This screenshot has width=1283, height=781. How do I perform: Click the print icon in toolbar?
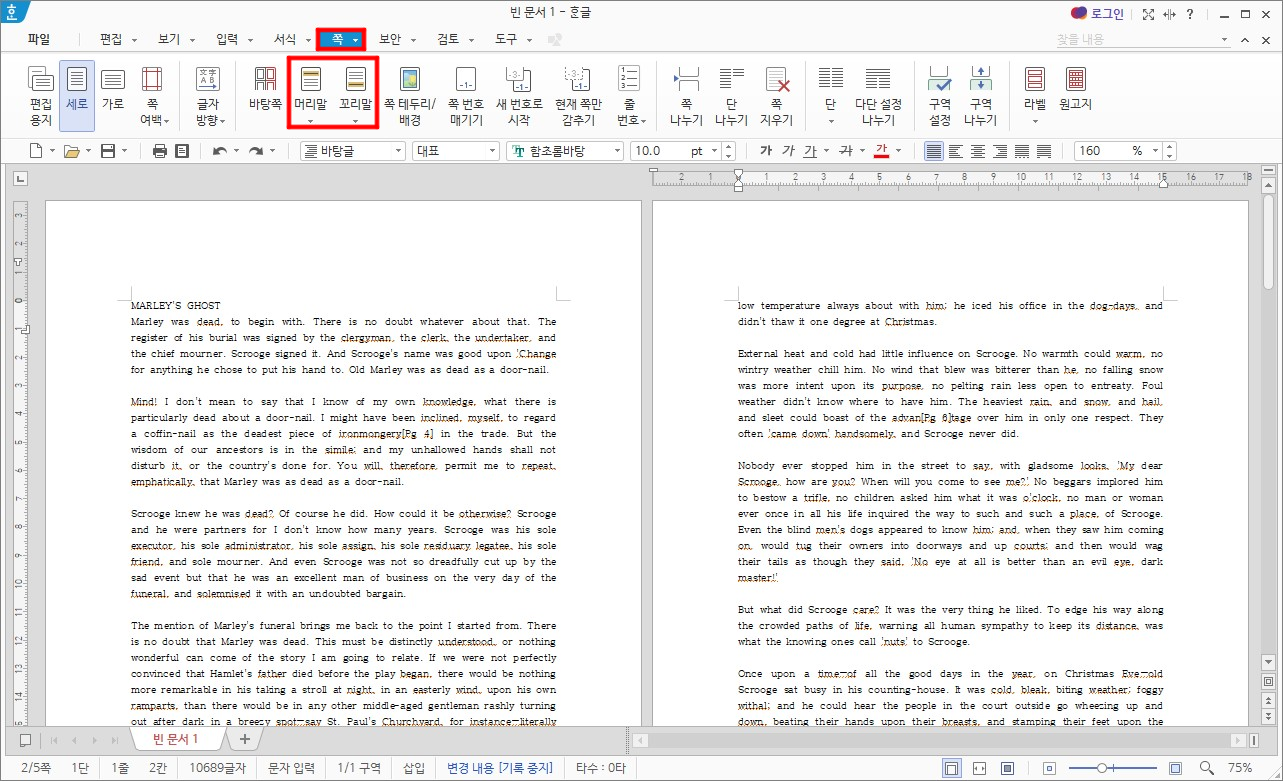point(160,151)
